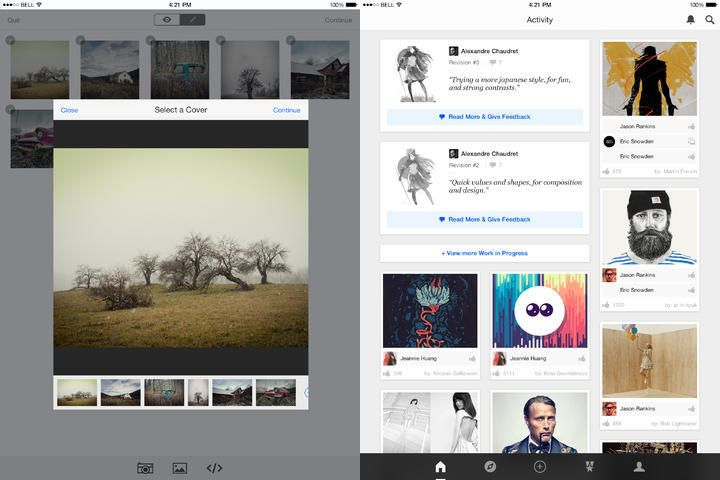Select the field trees thumbnail in the cover filmstrip

coord(77,392)
